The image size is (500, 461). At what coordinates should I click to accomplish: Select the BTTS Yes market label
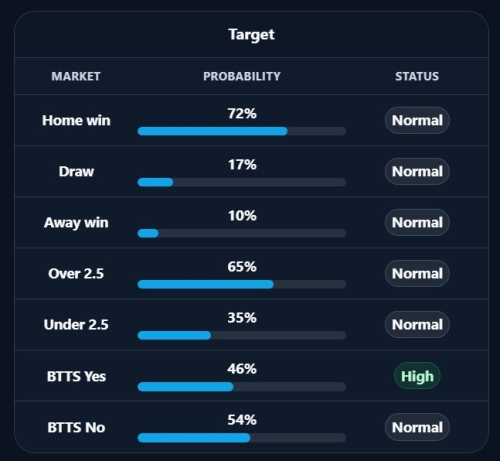tap(76, 376)
